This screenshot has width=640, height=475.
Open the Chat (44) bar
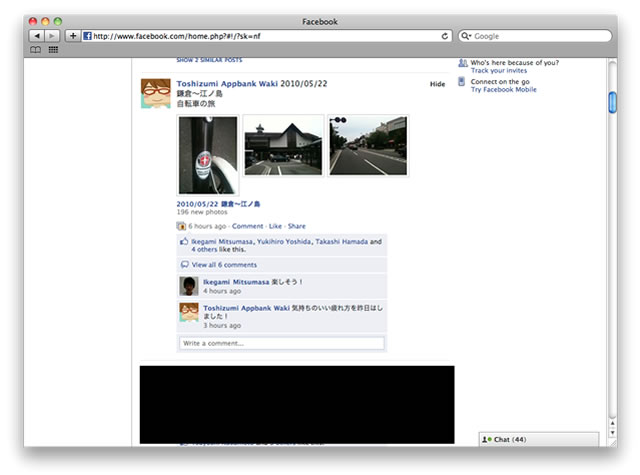point(538,439)
